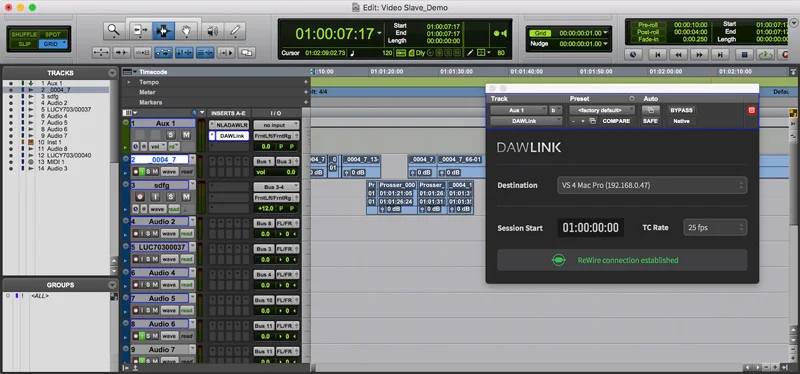This screenshot has width=800, height=374.
Task: Open the Grid value dropdown arrow
Action: tap(606, 33)
